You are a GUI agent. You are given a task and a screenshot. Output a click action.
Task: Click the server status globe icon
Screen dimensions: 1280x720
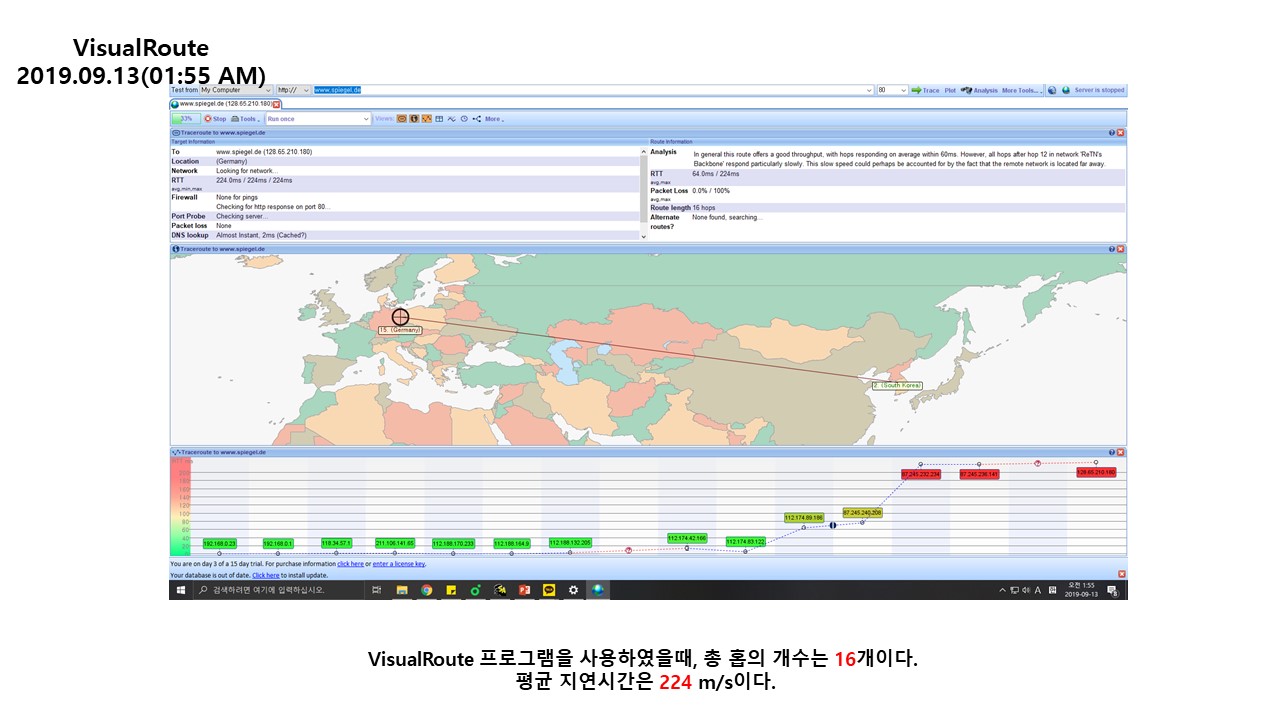tap(1066, 90)
